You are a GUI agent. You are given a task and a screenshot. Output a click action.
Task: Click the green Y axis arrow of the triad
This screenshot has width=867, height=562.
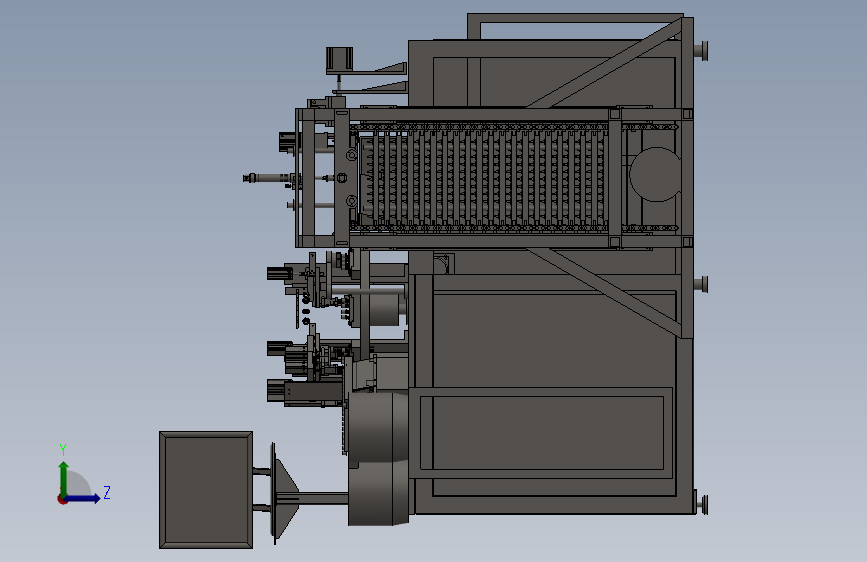(63, 478)
